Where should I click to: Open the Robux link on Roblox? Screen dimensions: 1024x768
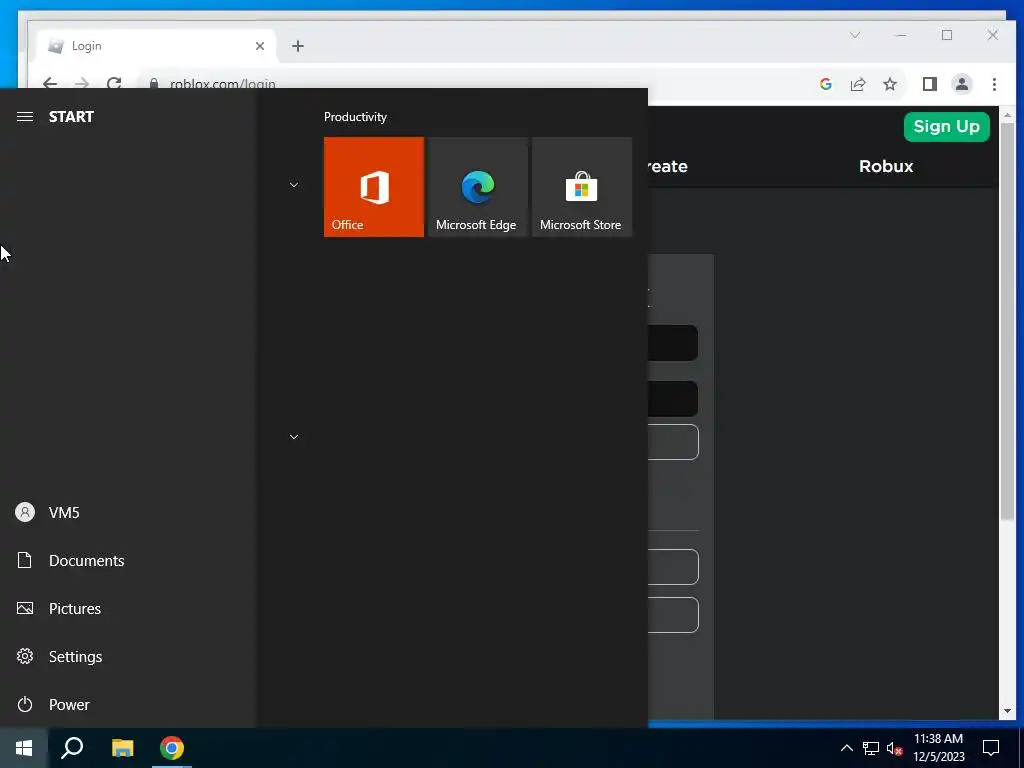[x=886, y=166]
